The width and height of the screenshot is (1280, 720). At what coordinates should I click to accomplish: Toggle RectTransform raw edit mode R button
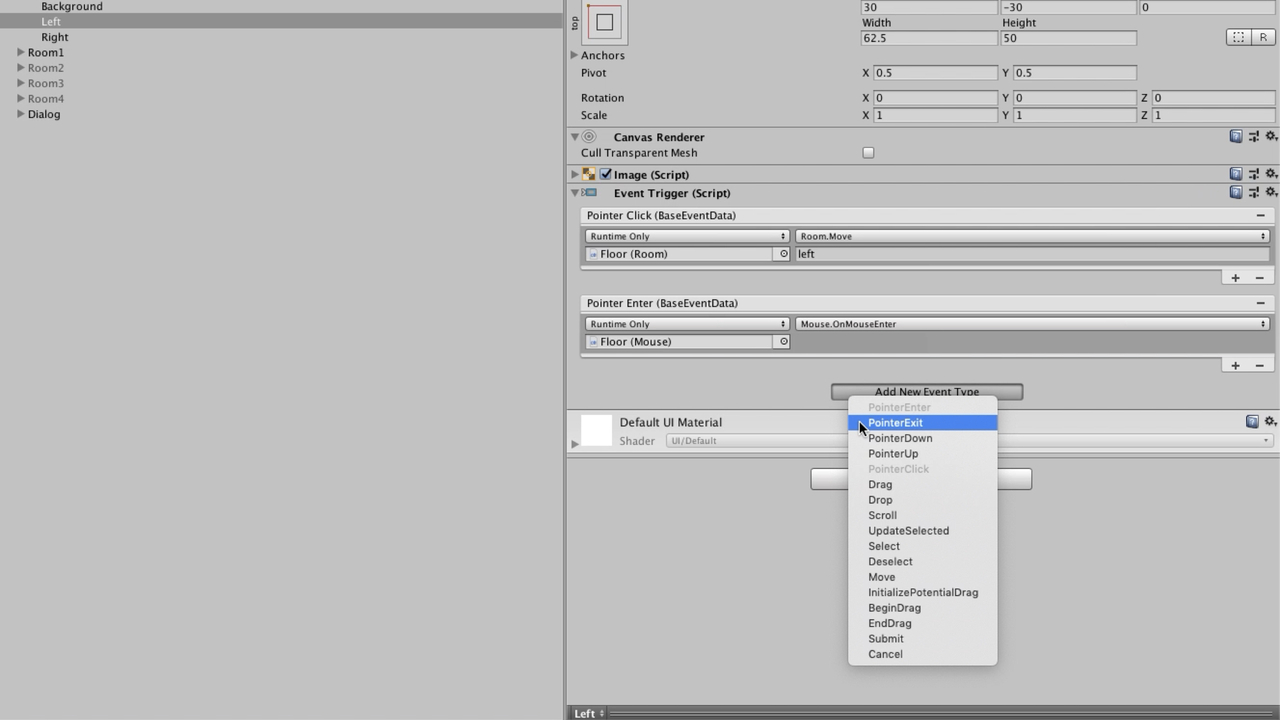click(x=1263, y=37)
